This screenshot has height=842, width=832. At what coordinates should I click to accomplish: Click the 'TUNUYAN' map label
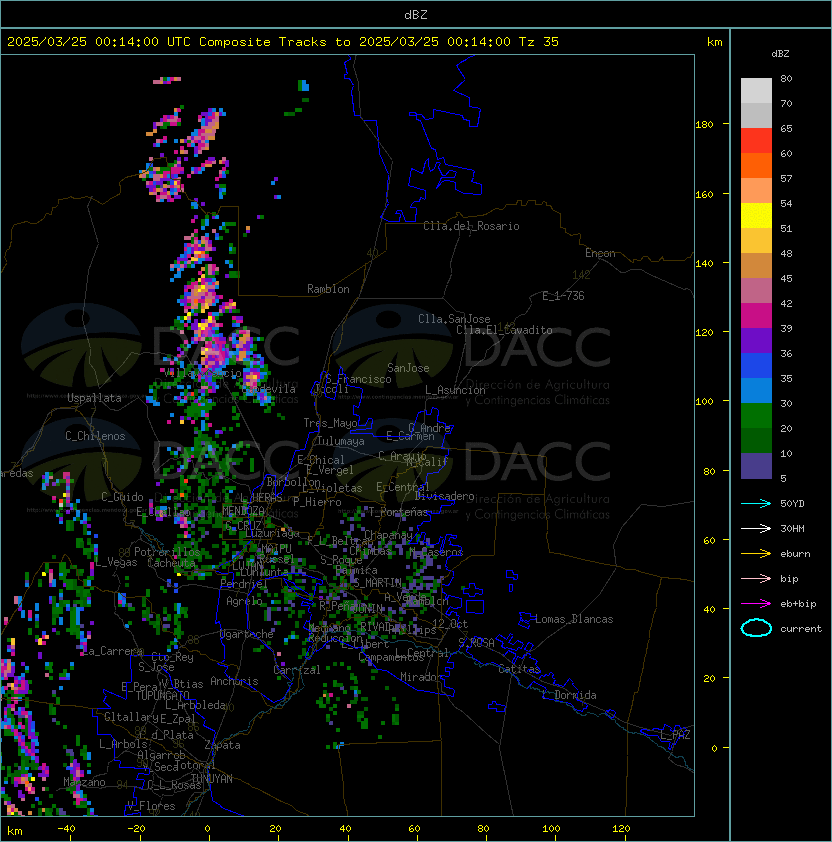tap(212, 779)
